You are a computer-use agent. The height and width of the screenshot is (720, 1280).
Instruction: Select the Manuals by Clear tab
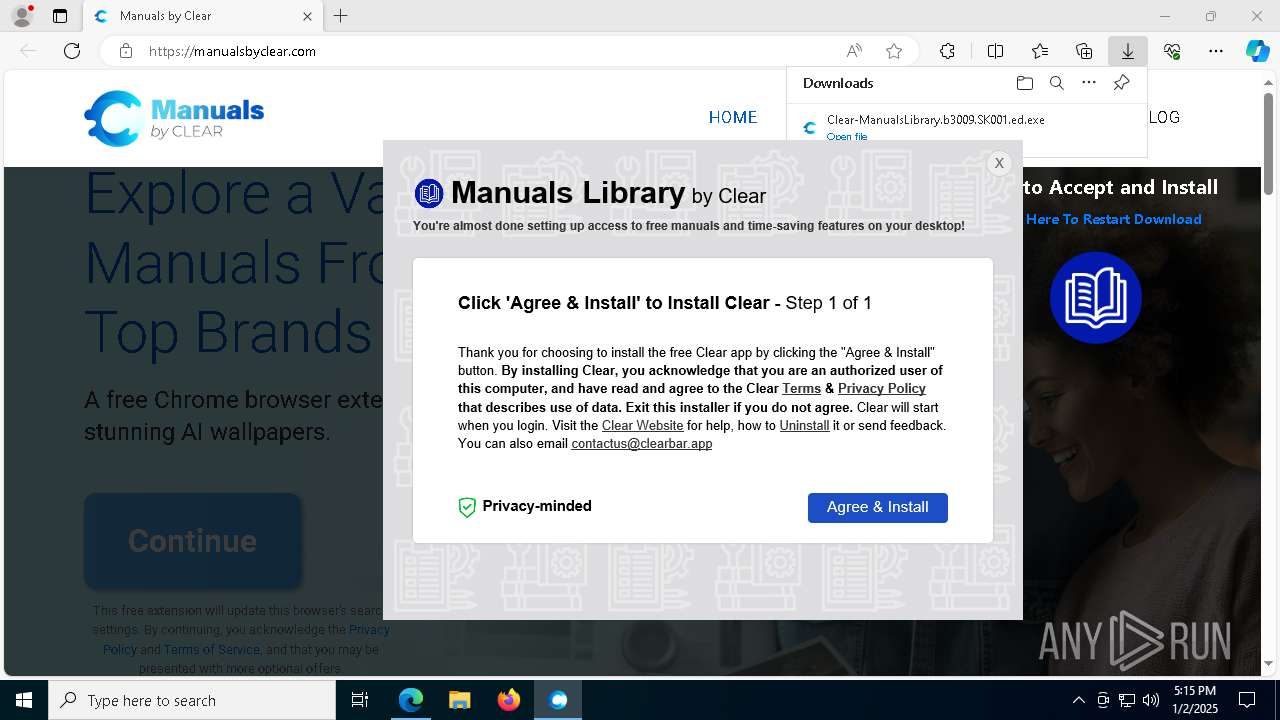pos(202,16)
